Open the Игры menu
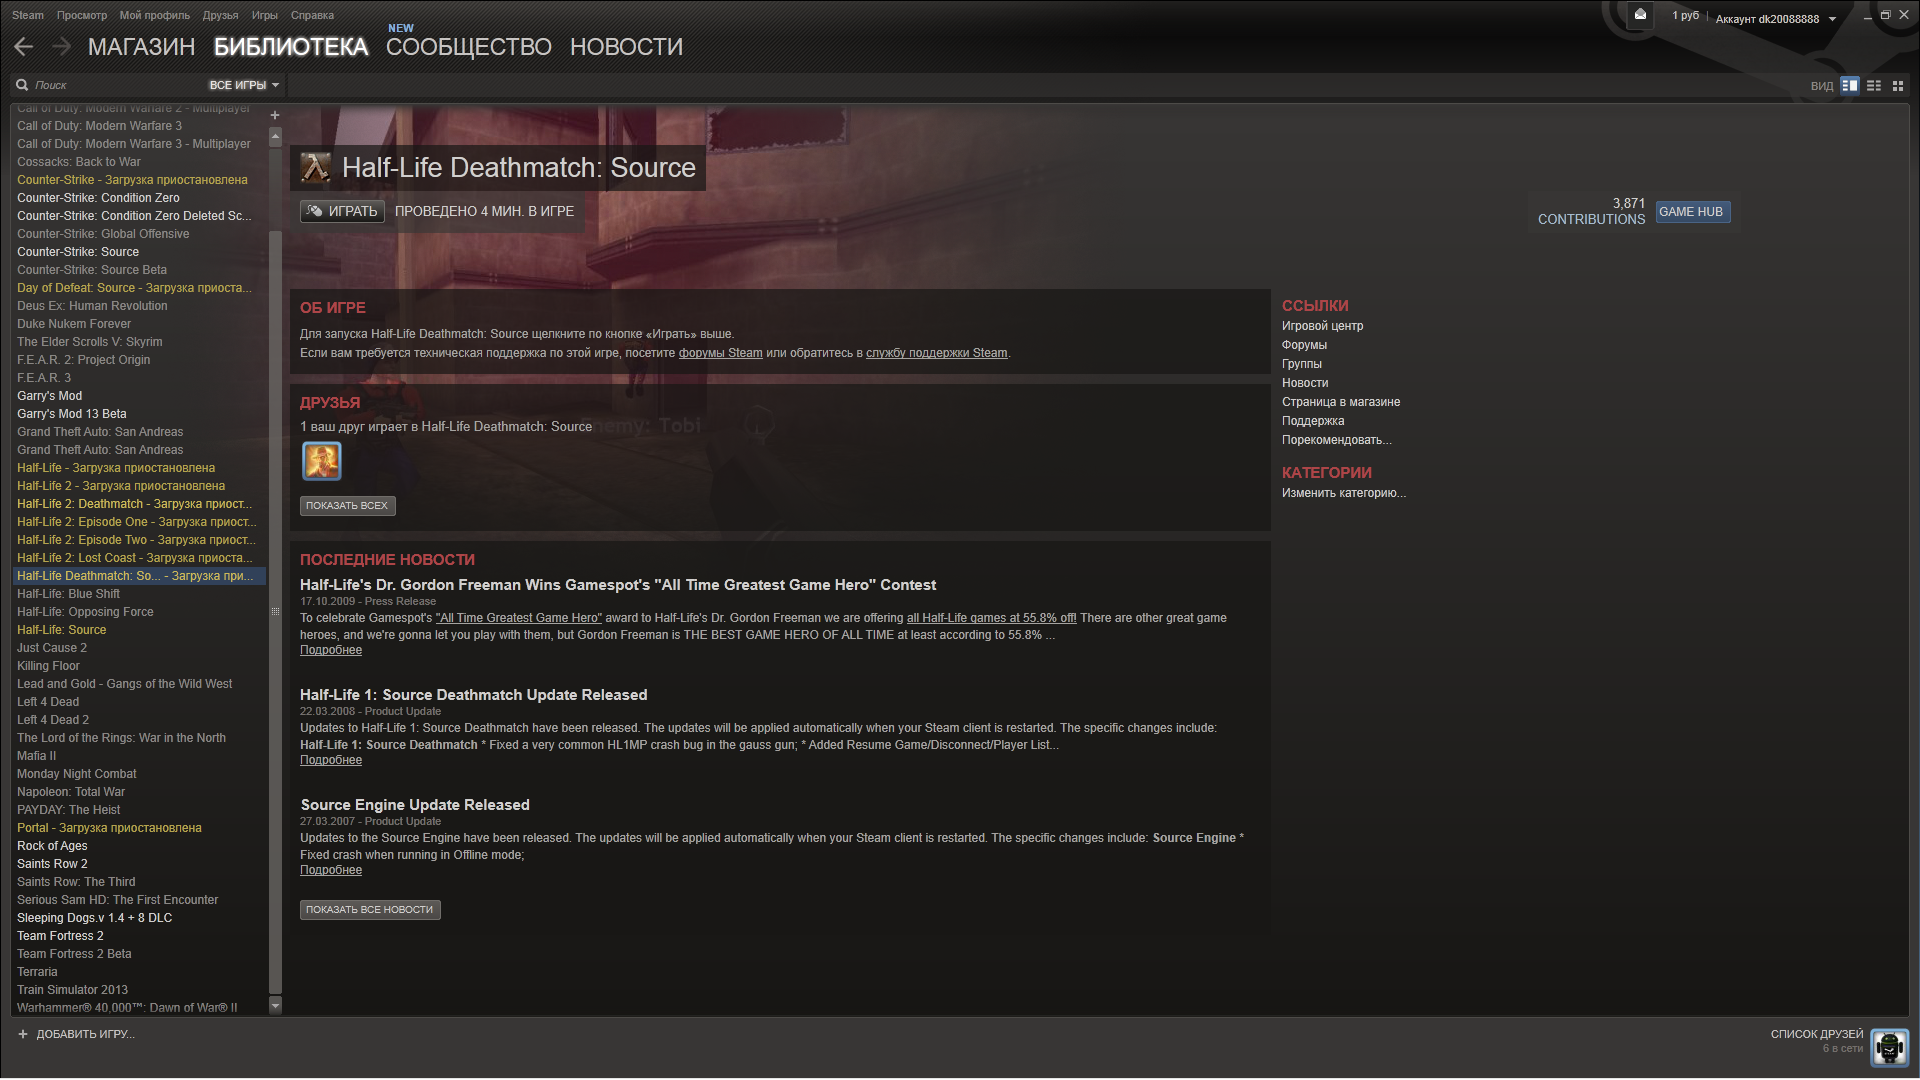This screenshot has height=1080, width=1920. [265, 15]
